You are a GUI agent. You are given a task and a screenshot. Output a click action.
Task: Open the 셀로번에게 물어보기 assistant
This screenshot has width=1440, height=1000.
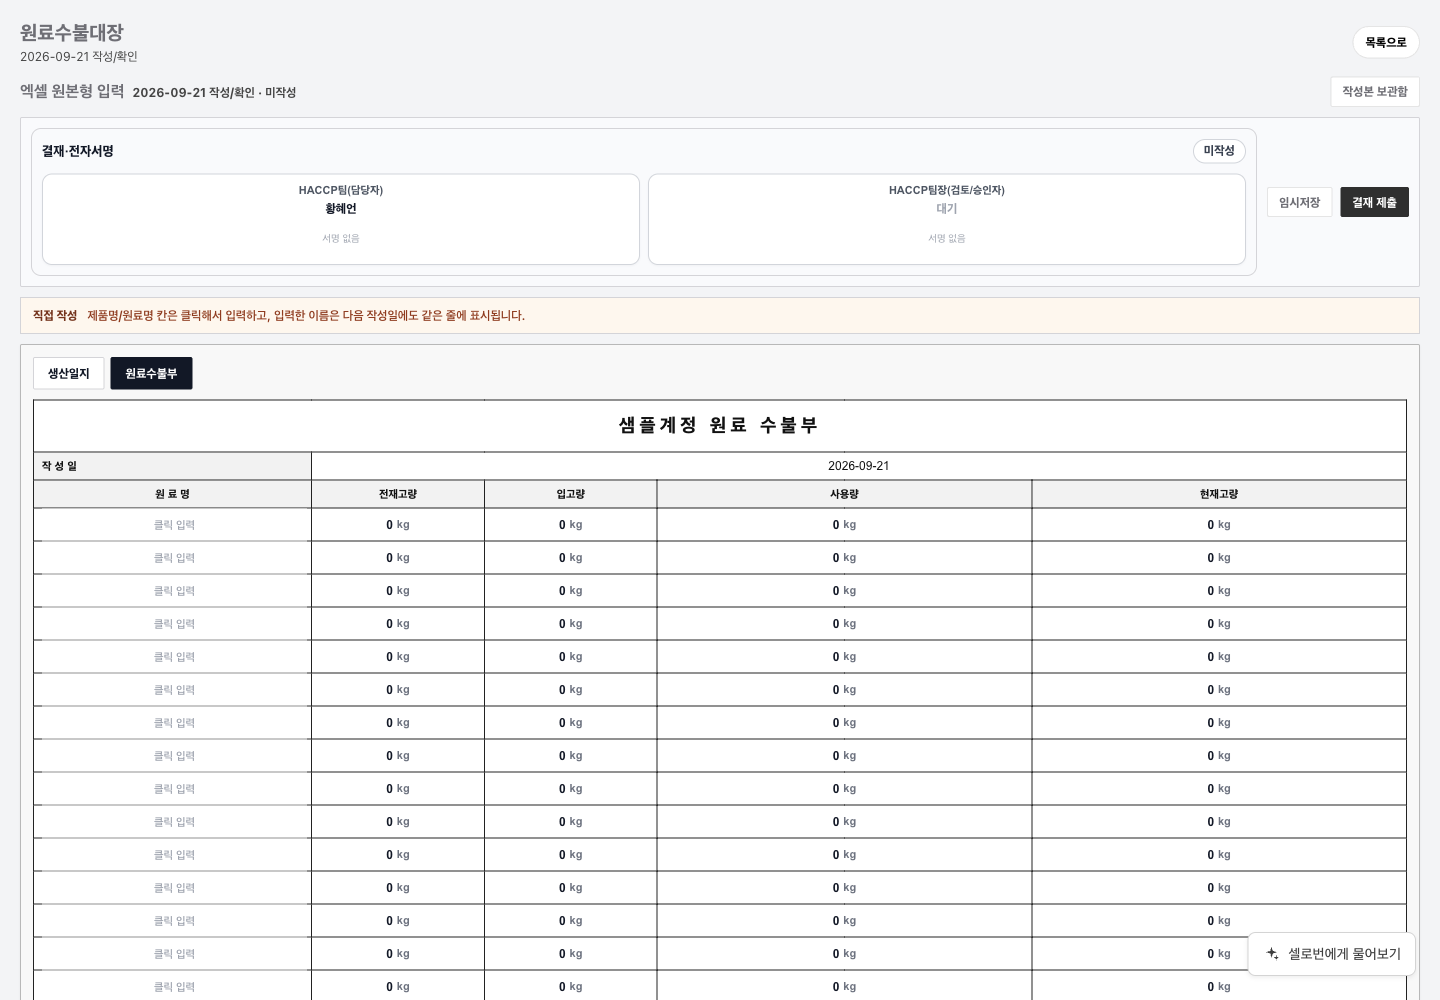(x=1331, y=954)
